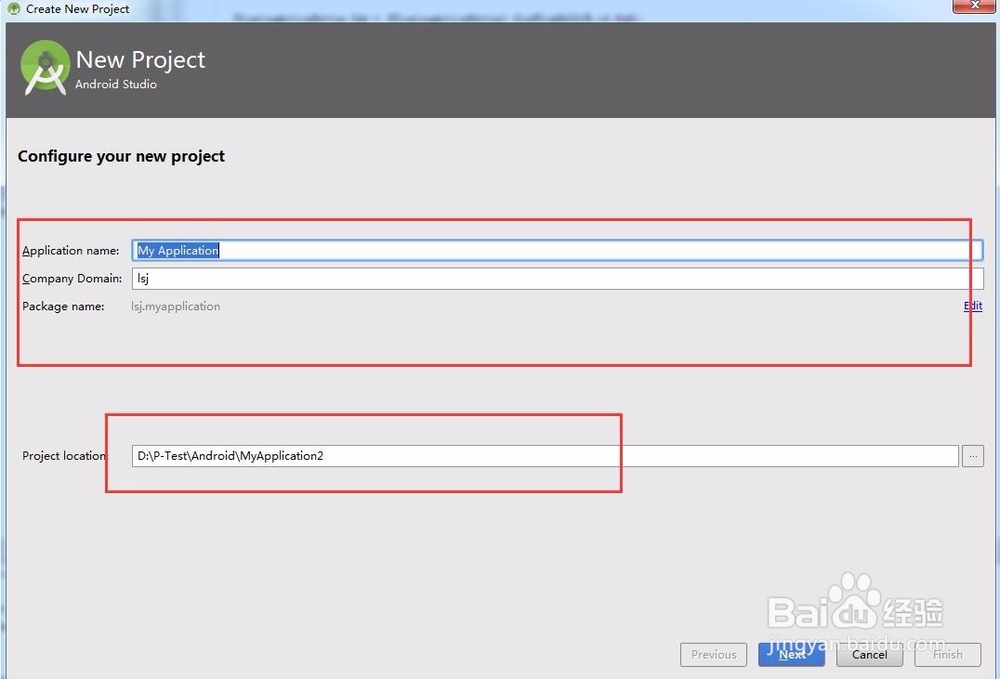Click the Project location label

pos(65,456)
